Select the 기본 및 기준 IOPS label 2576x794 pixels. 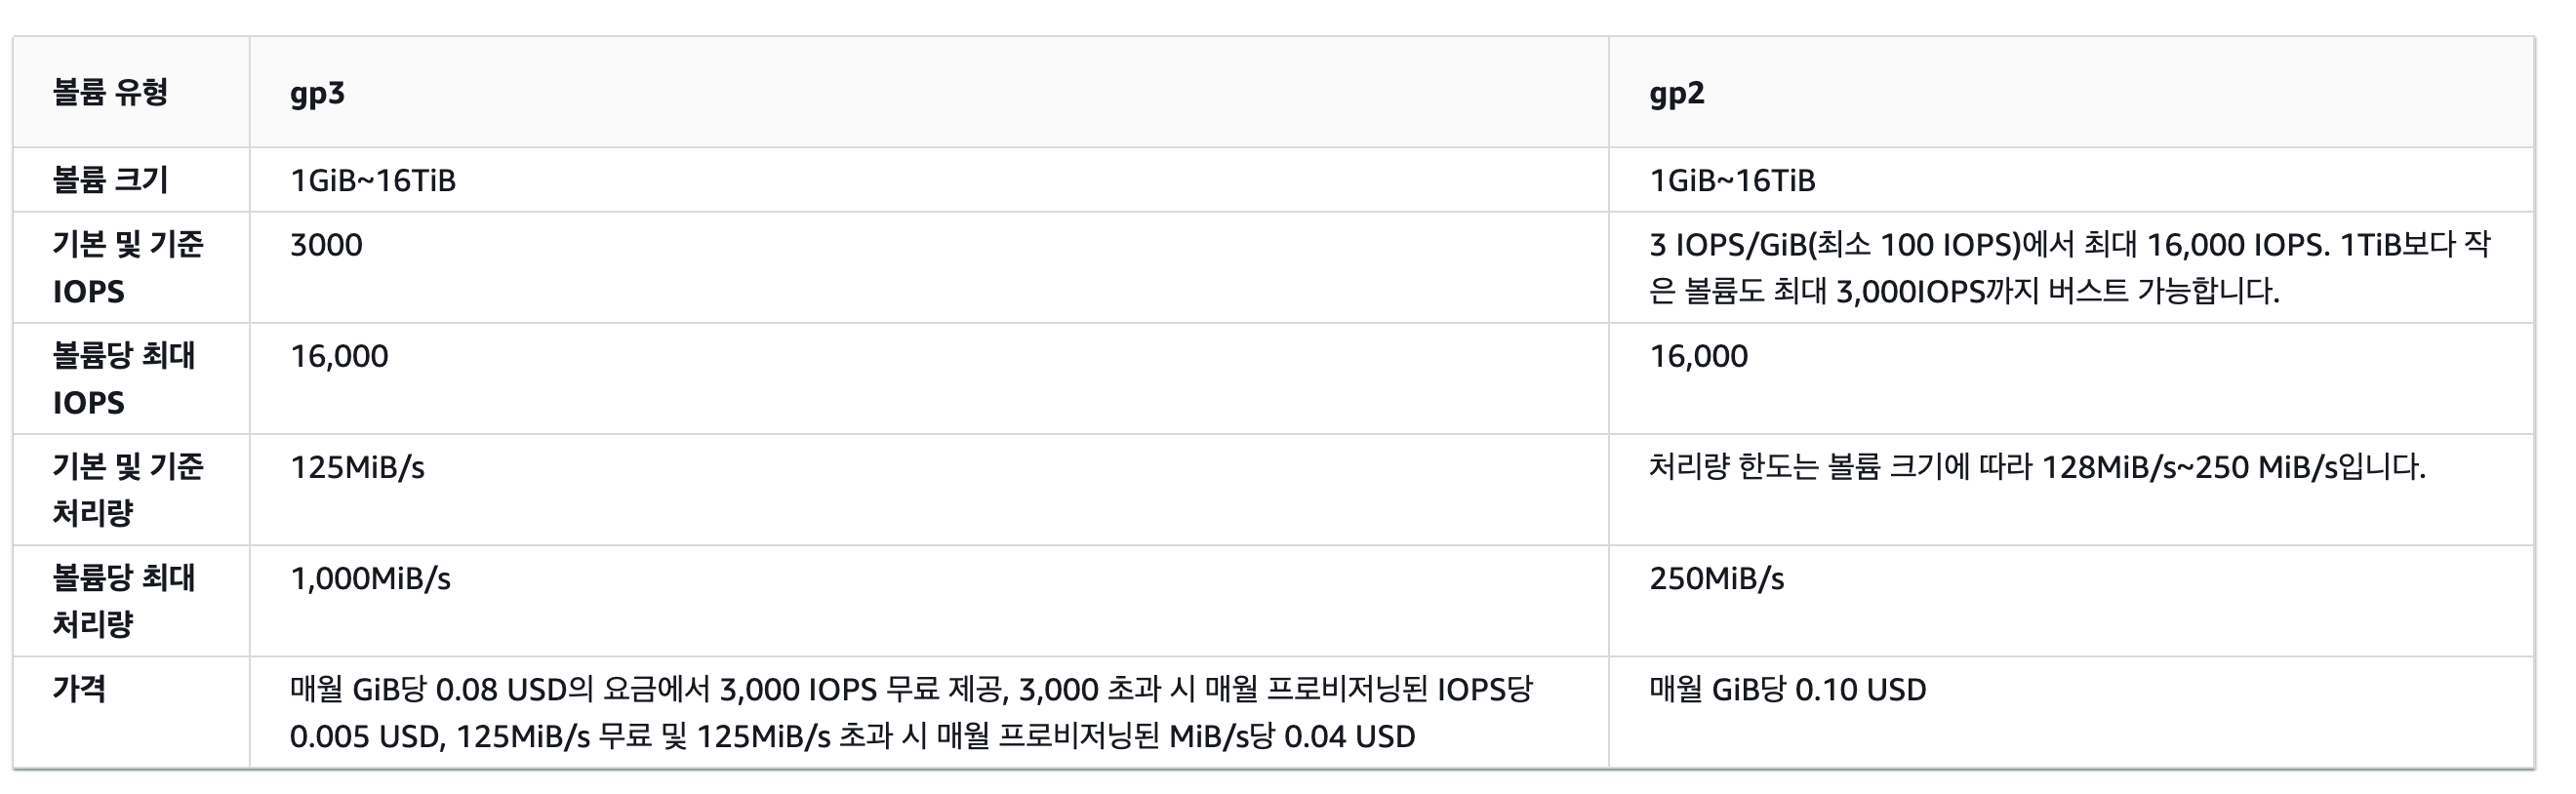127,267
